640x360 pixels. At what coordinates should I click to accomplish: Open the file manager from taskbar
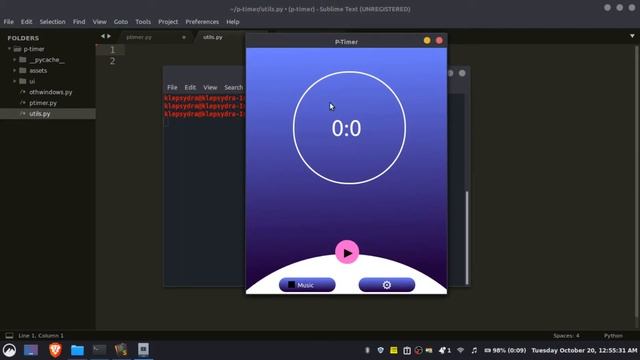(x=77, y=350)
